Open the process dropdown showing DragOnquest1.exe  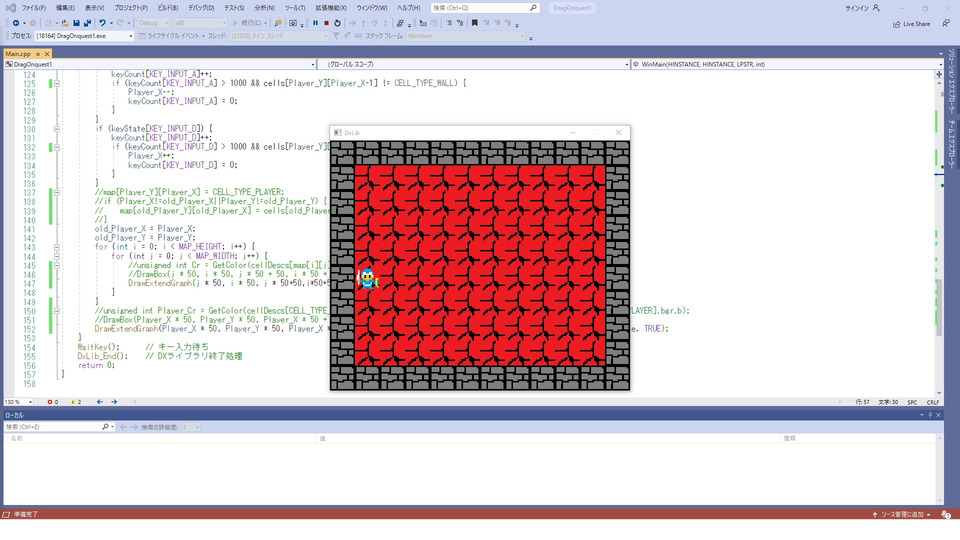click(84, 36)
